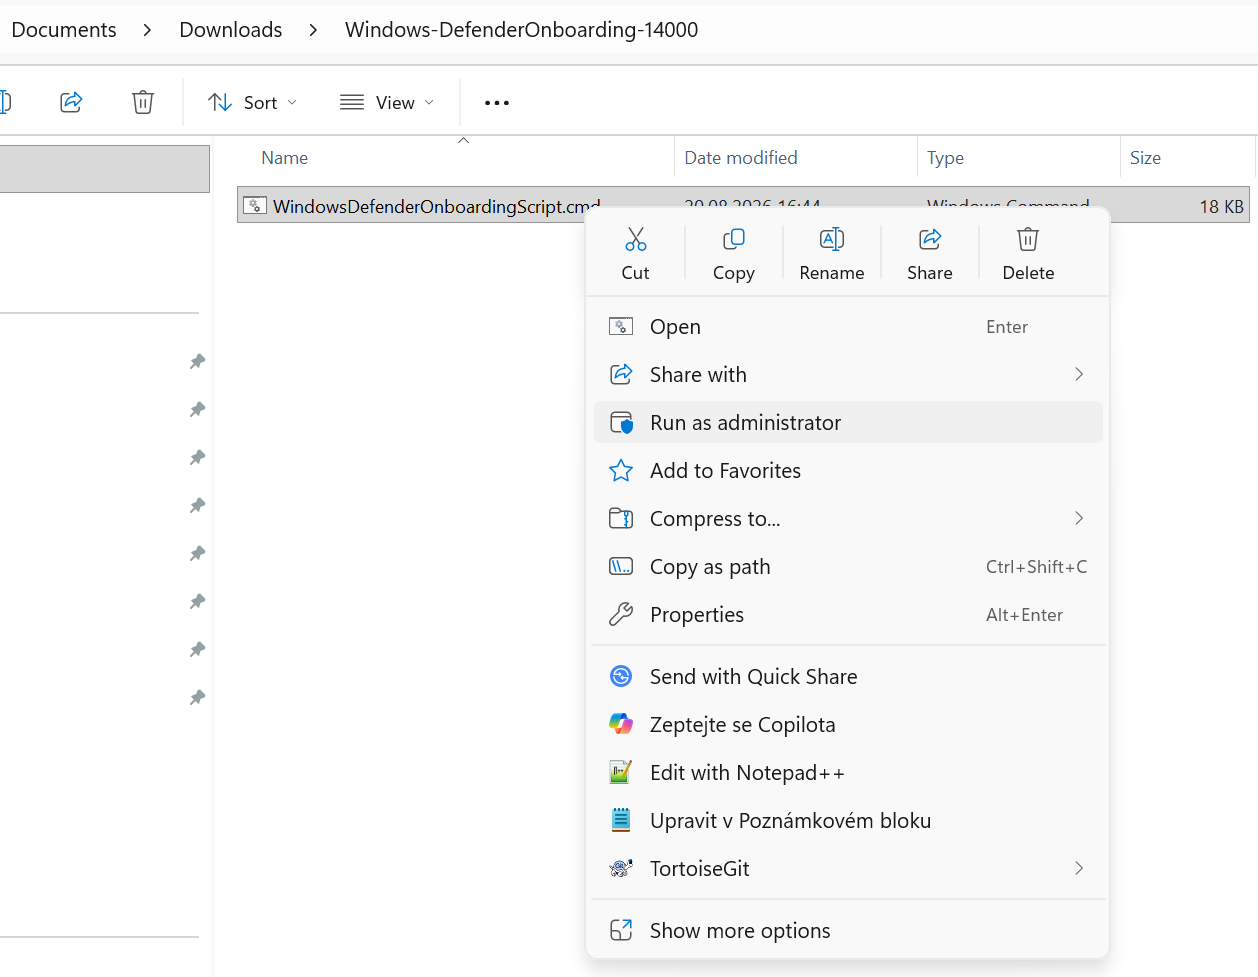Open the three-dots See more menu
The height and width of the screenshot is (977, 1258).
click(496, 103)
